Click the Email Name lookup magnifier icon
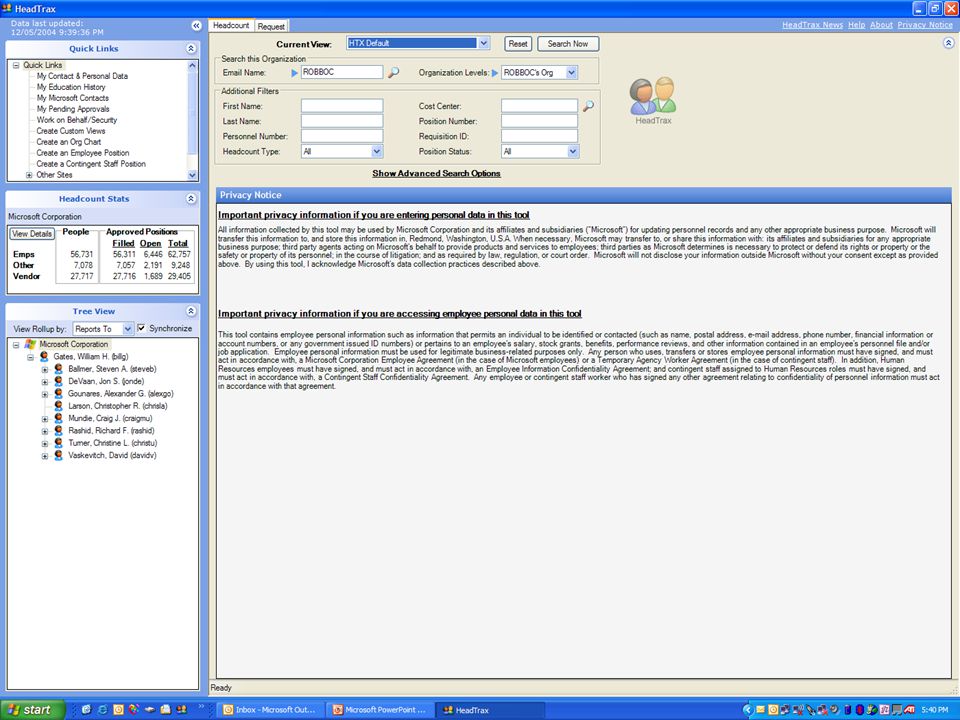Image resolution: width=960 pixels, height=720 pixels. pos(394,72)
